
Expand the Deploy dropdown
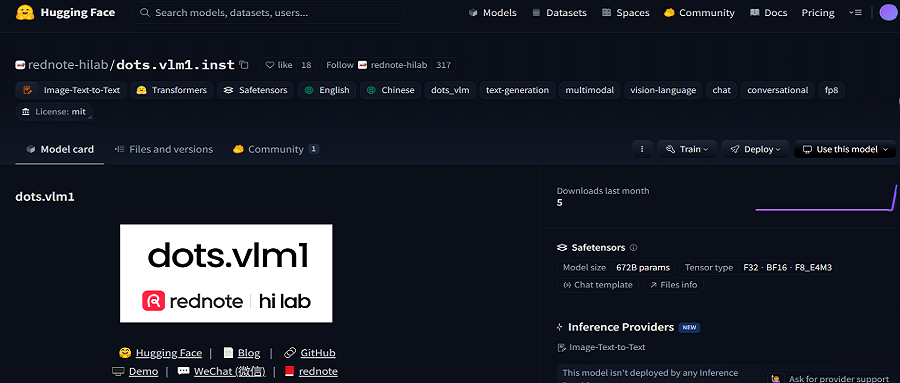[755, 149]
